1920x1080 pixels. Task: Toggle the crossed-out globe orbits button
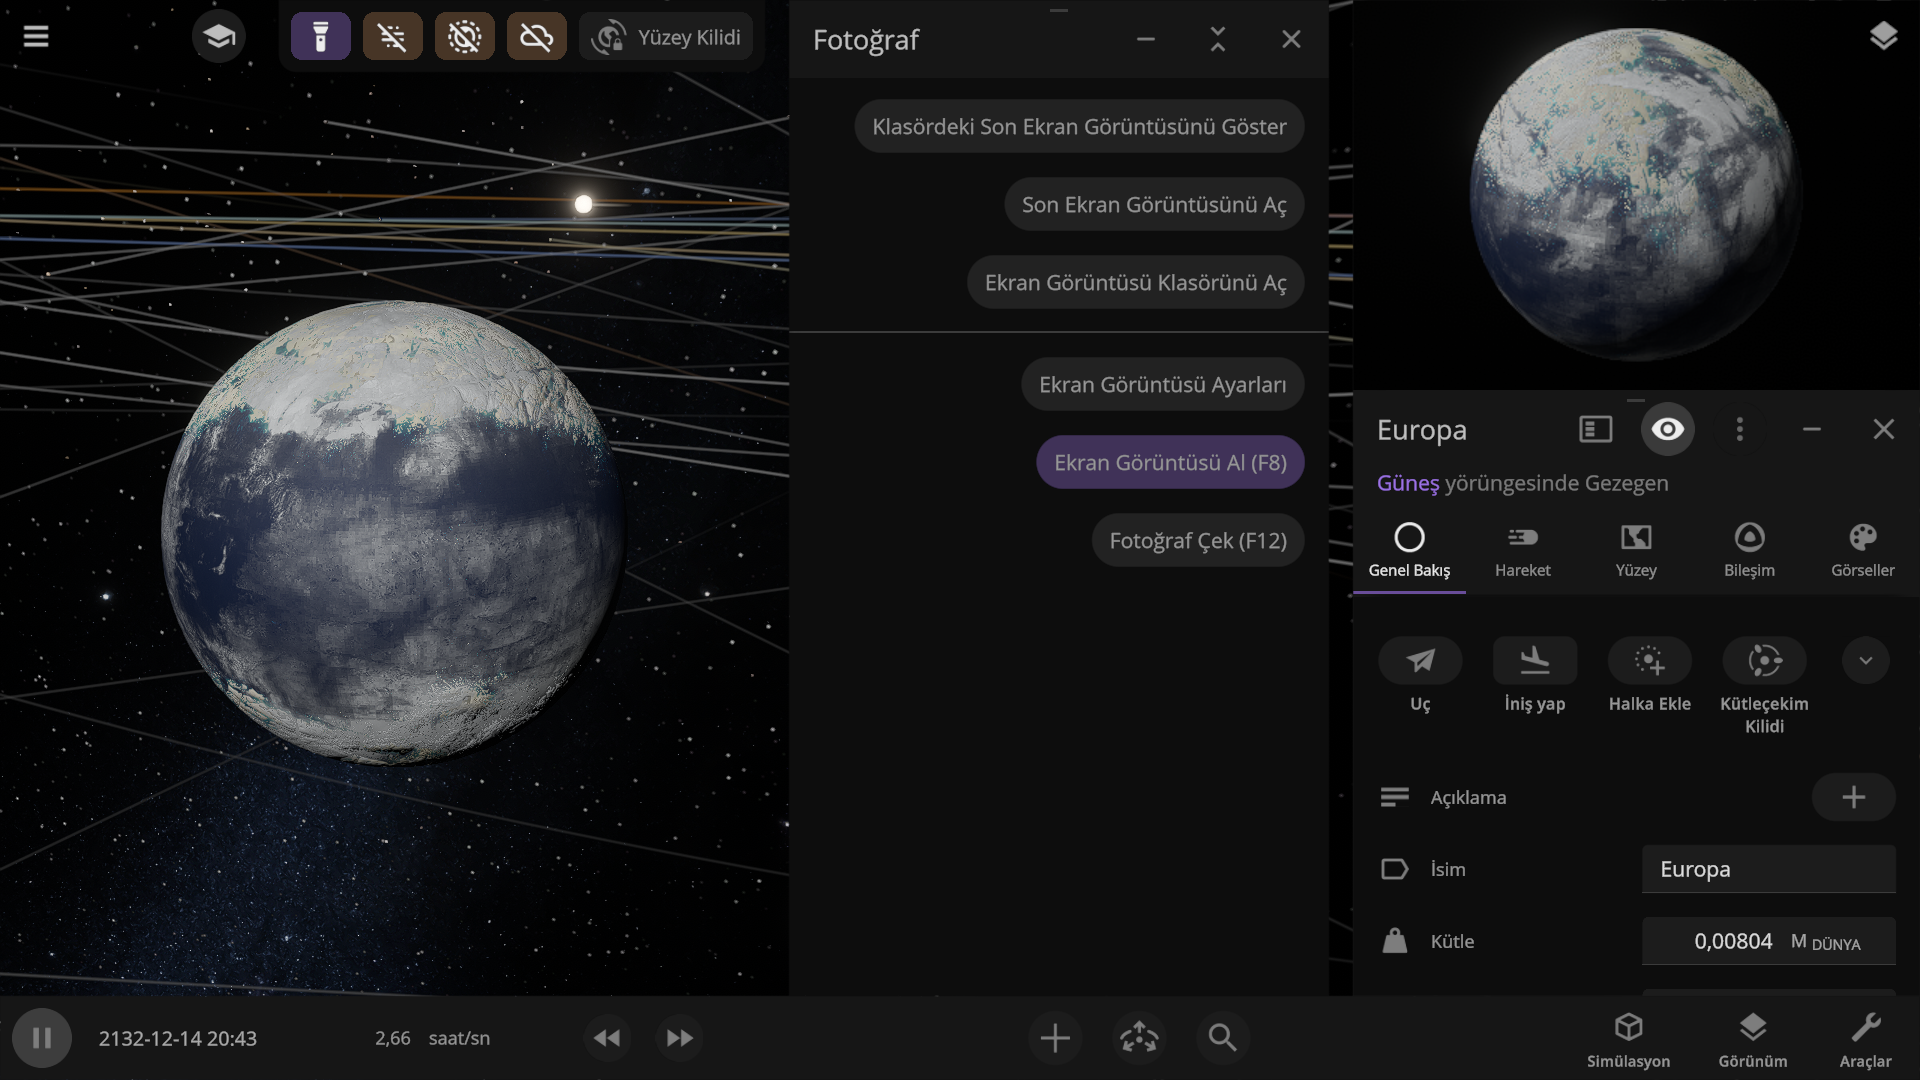pyautogui.click(x=465, y=37)
